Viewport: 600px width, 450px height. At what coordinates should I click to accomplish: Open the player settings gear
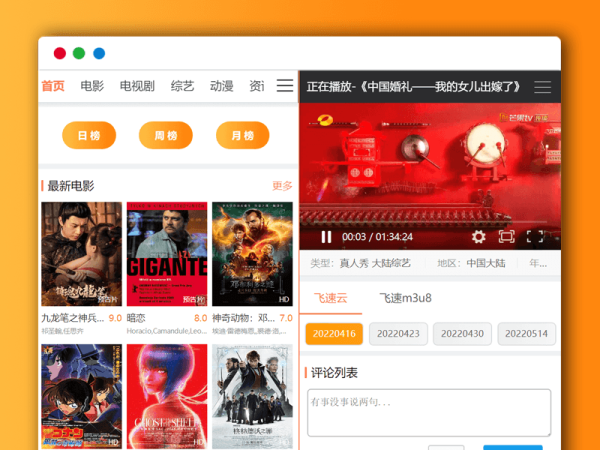pos(478,236)
